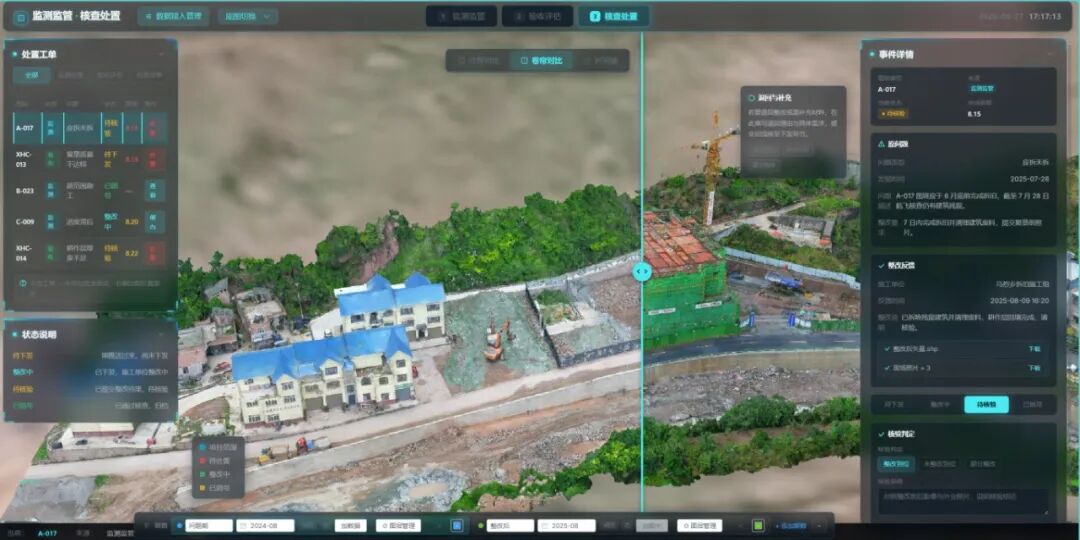1080x540 pixels.
Task: Download the 现场照片 × 3 attachment
Action: (1035, 368)
